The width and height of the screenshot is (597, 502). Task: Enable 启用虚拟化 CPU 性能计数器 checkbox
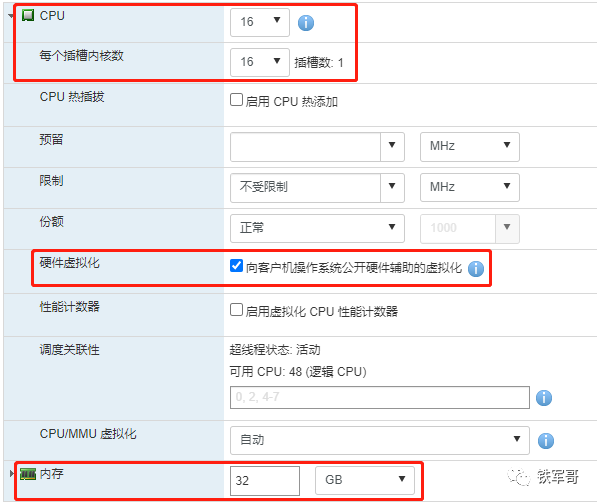click(236, 310)
